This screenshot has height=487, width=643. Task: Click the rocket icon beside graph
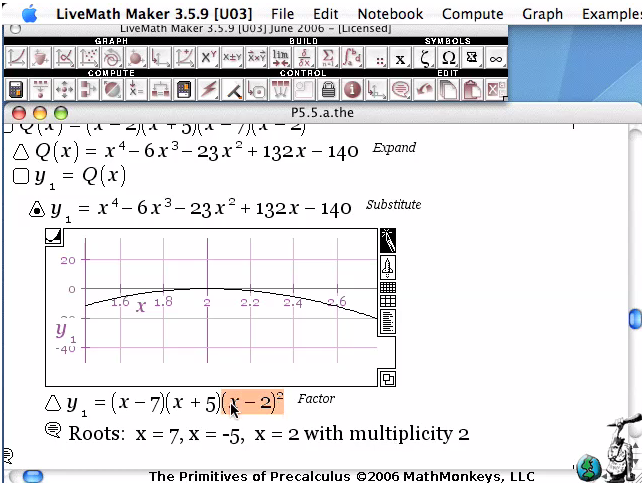point(388,266)
